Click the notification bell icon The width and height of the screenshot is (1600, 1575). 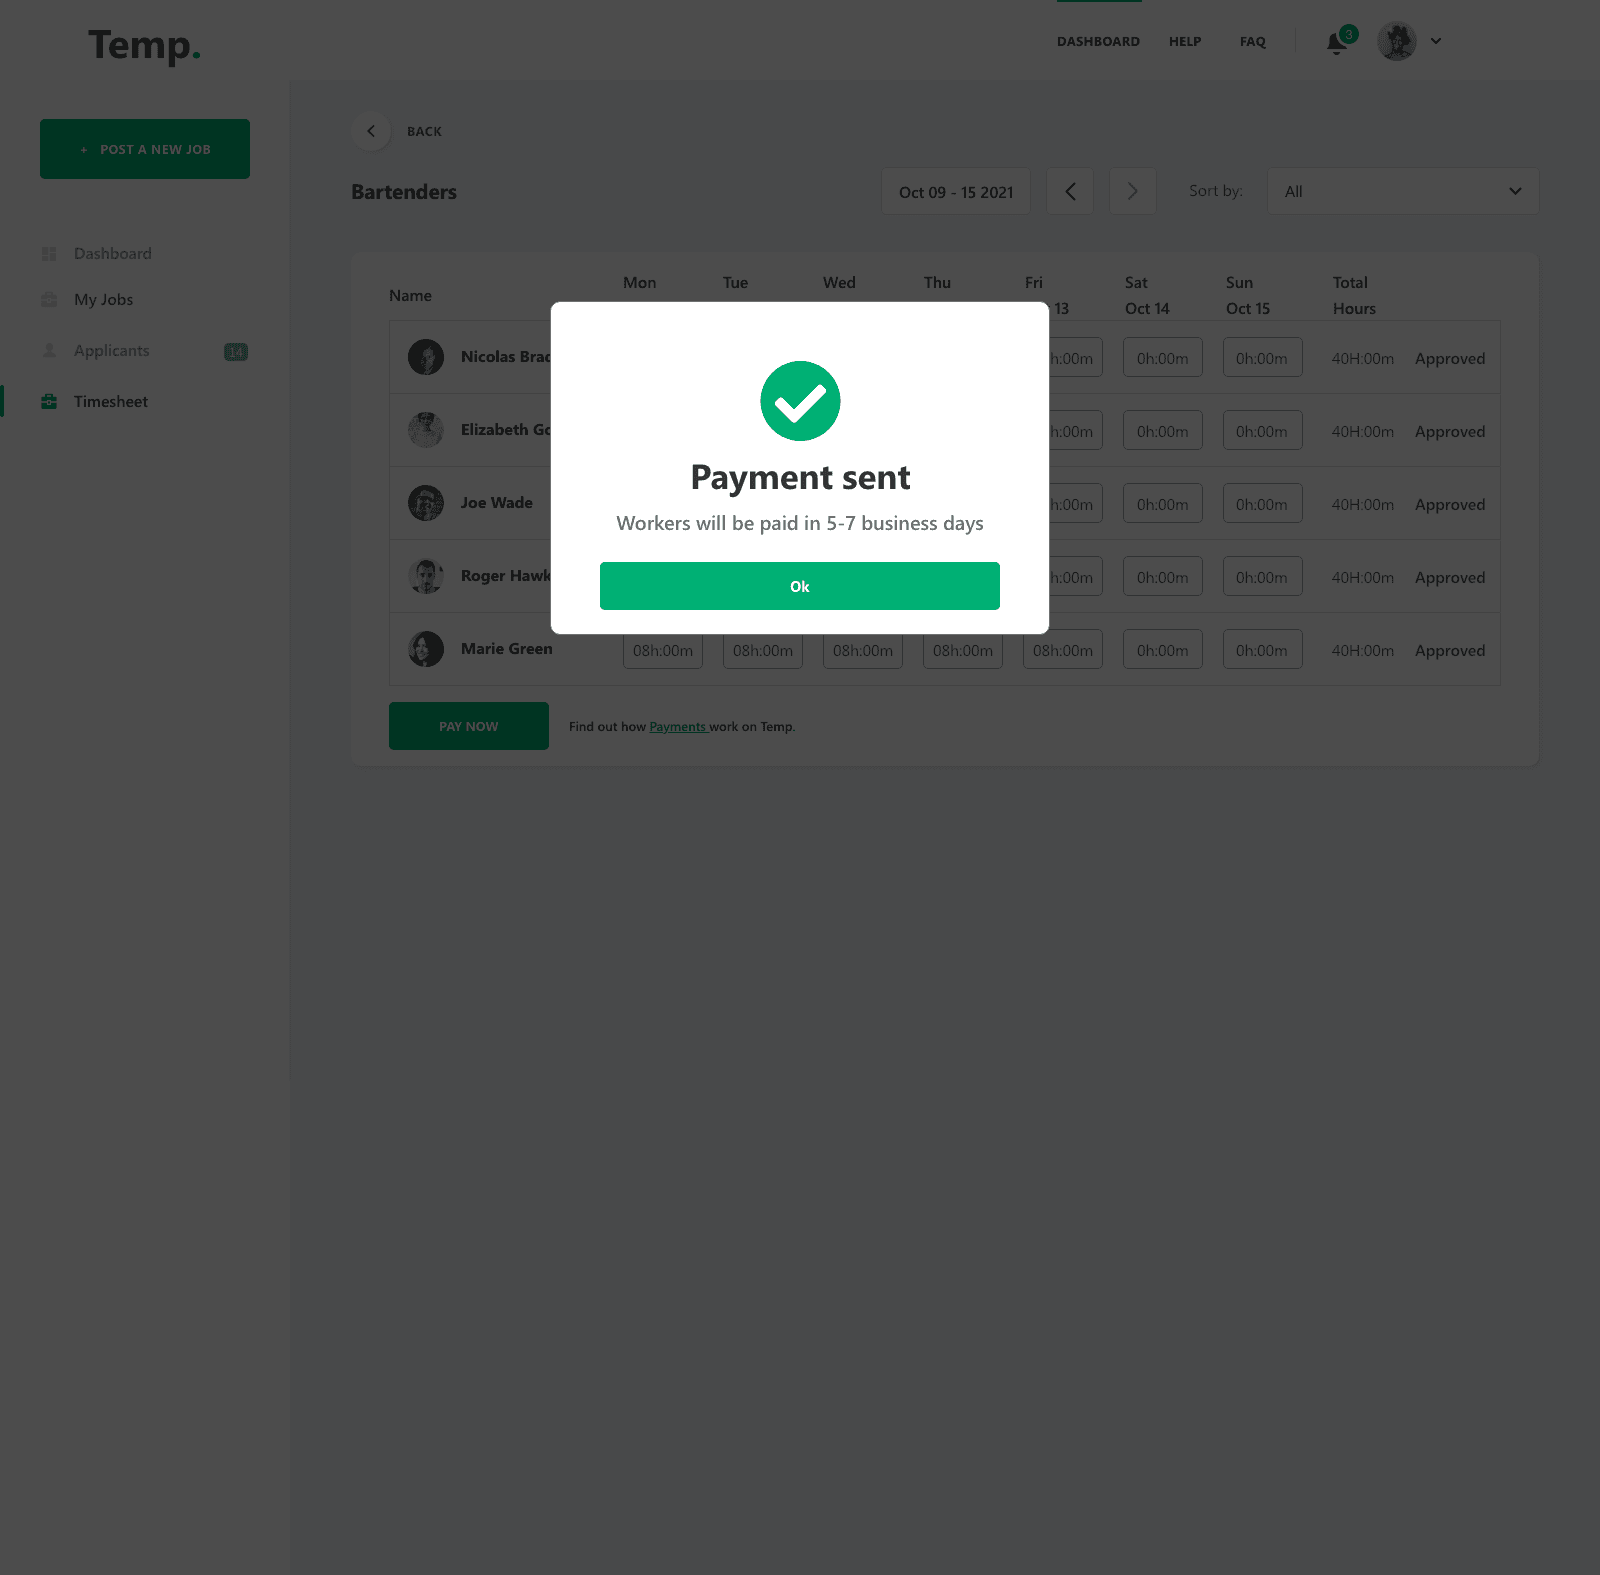pyautogui.click(x=1336, y=43)
